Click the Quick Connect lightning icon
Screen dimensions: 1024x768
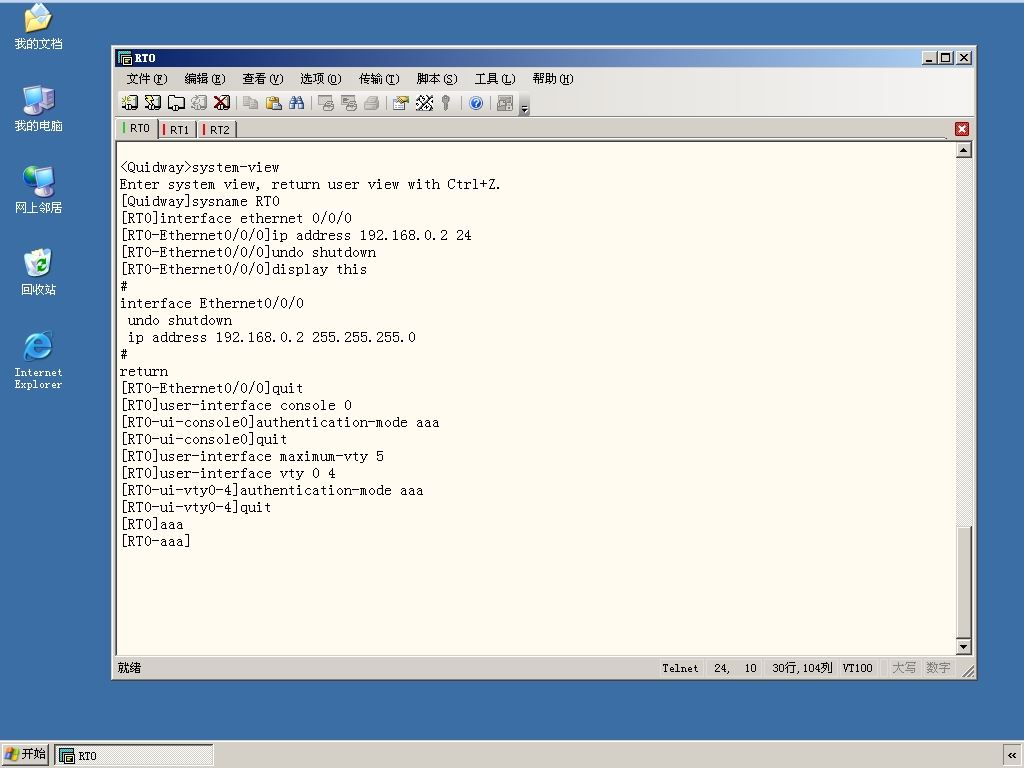point(153,103)
